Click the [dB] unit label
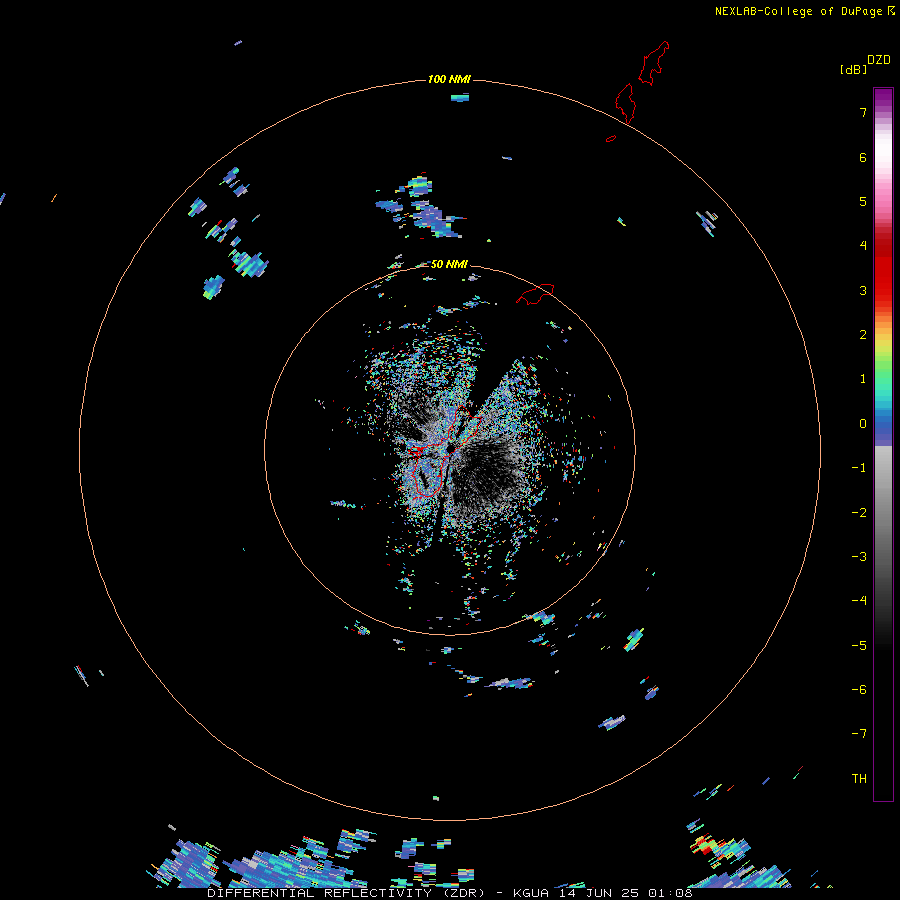Viewport: 900px width, 900px height. pos(854,70)
